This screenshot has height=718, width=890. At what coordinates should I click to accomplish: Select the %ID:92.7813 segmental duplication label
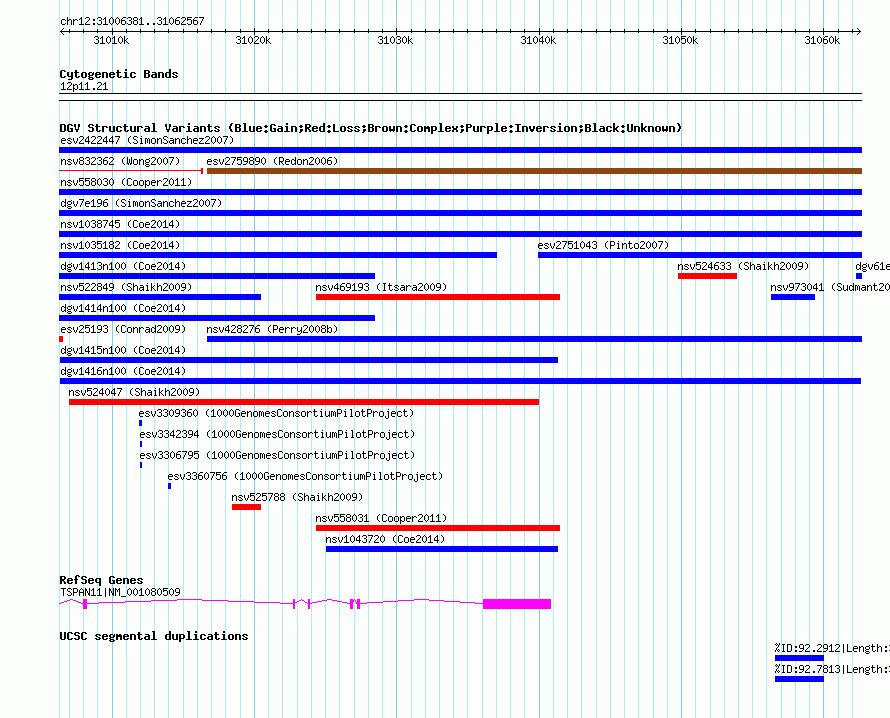click(832, 669)
